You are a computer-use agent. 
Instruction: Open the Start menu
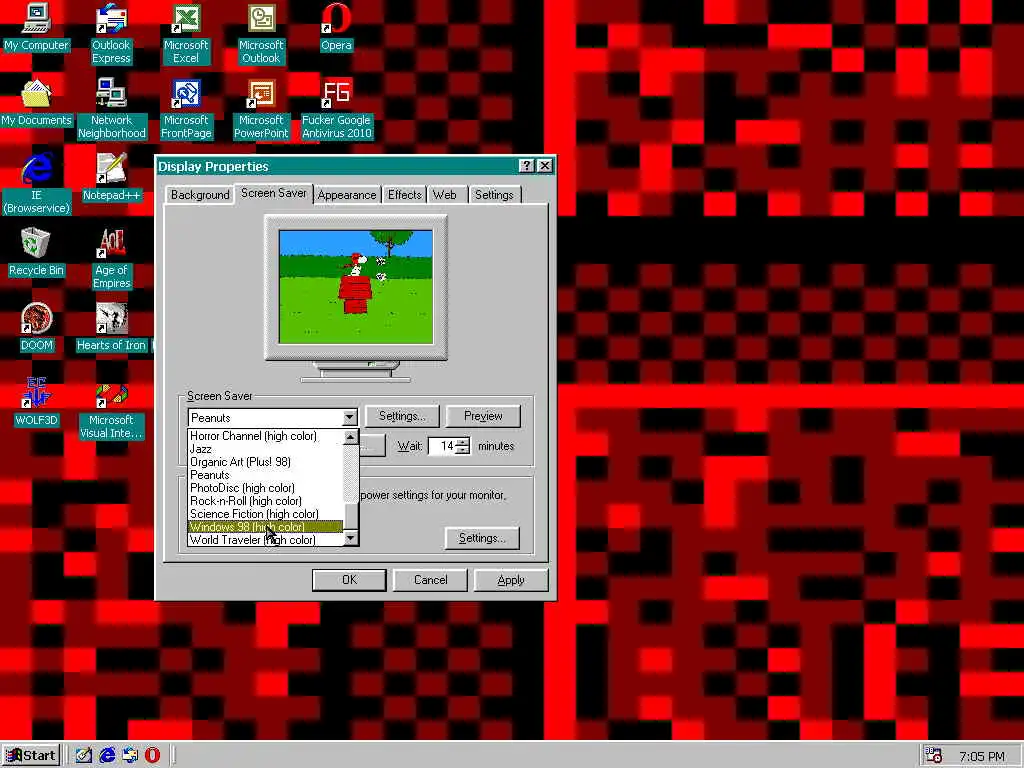[31, 756]
